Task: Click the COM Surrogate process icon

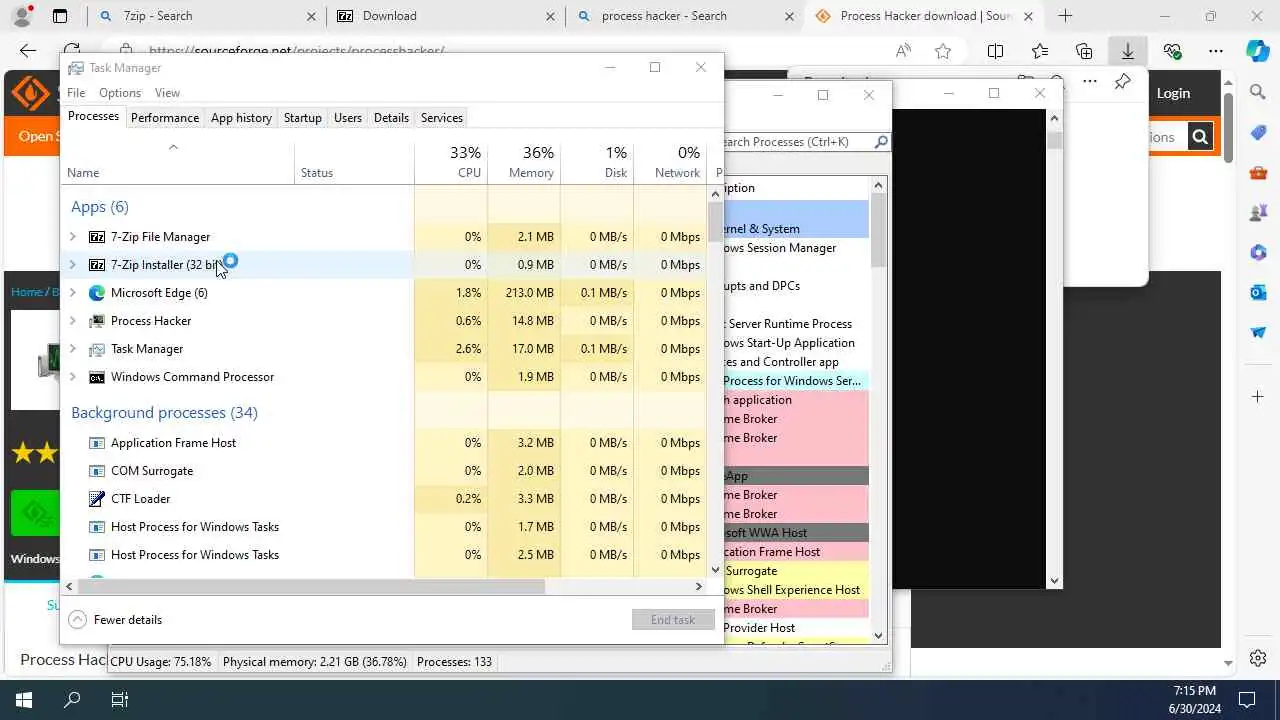Action: (x=97, y=471)
